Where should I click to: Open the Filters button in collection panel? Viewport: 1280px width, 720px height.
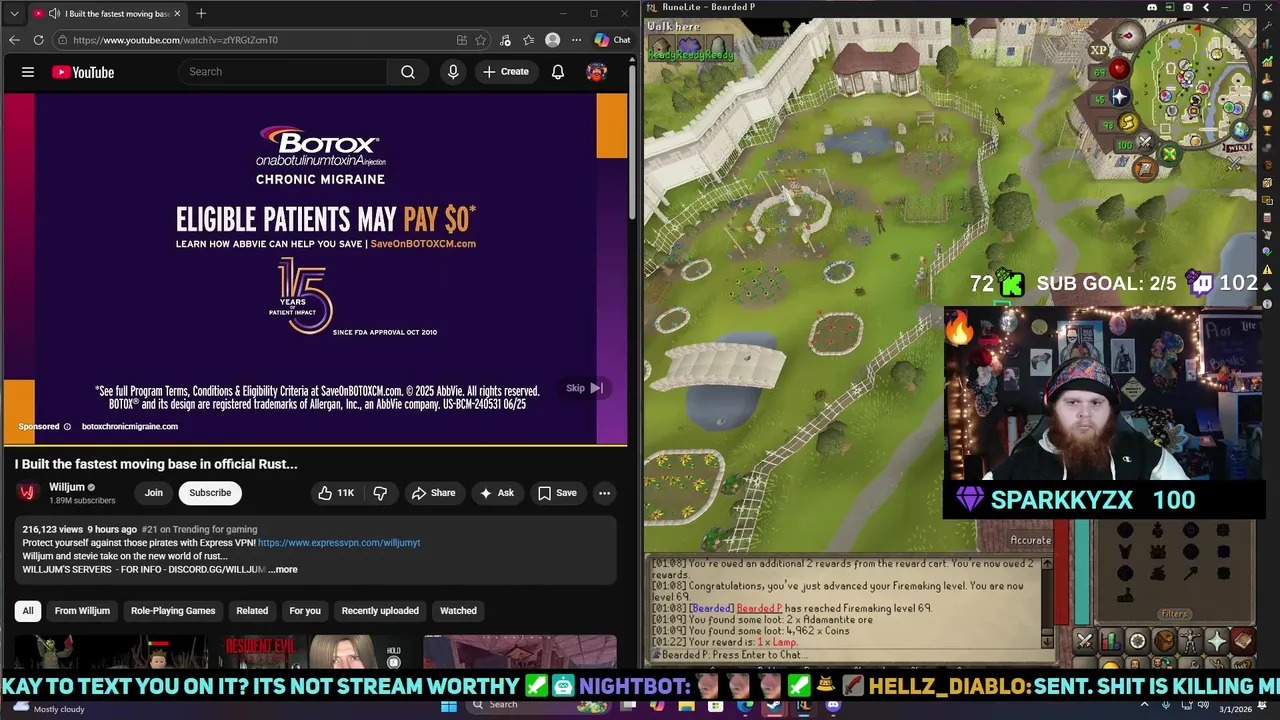tap(1174, 614)
